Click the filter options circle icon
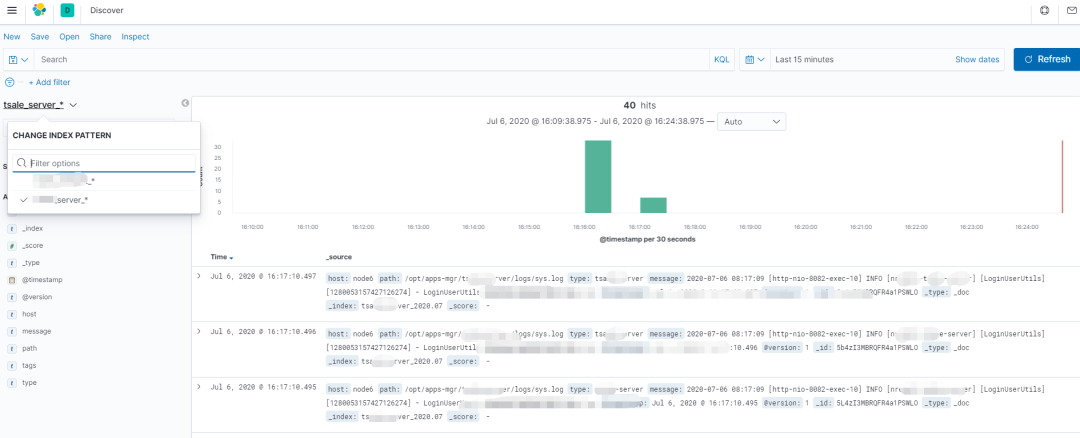Screen dimensions: 1080x438 pos(10,82)
